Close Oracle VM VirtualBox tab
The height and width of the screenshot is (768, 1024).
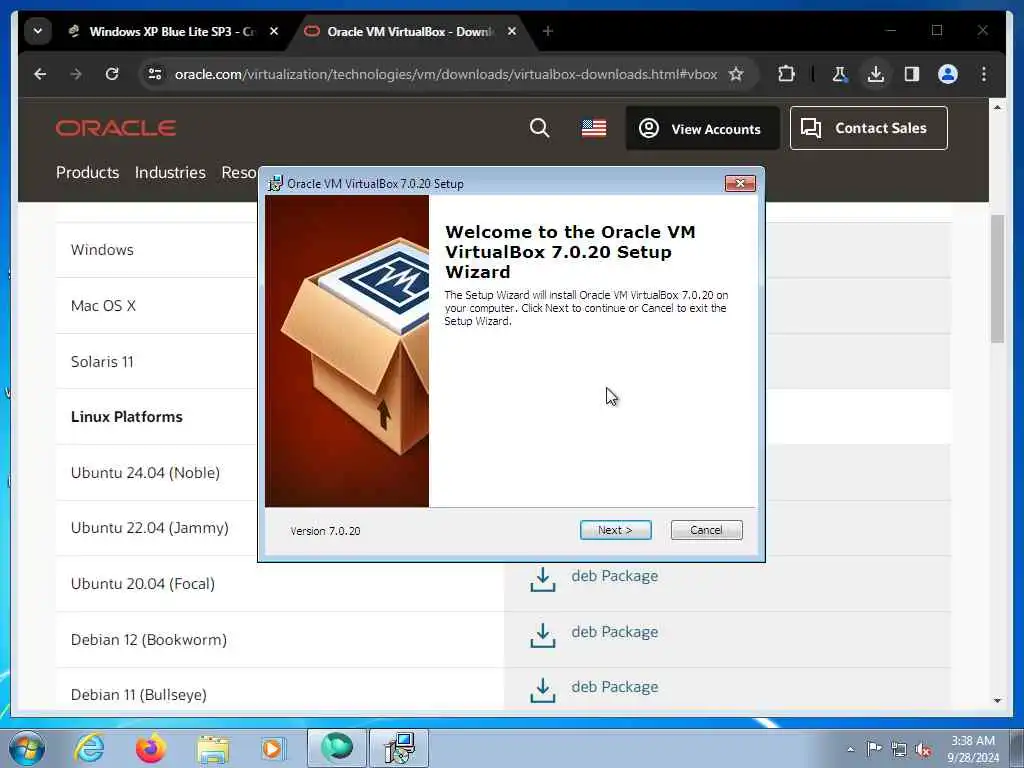coord(512,31)
